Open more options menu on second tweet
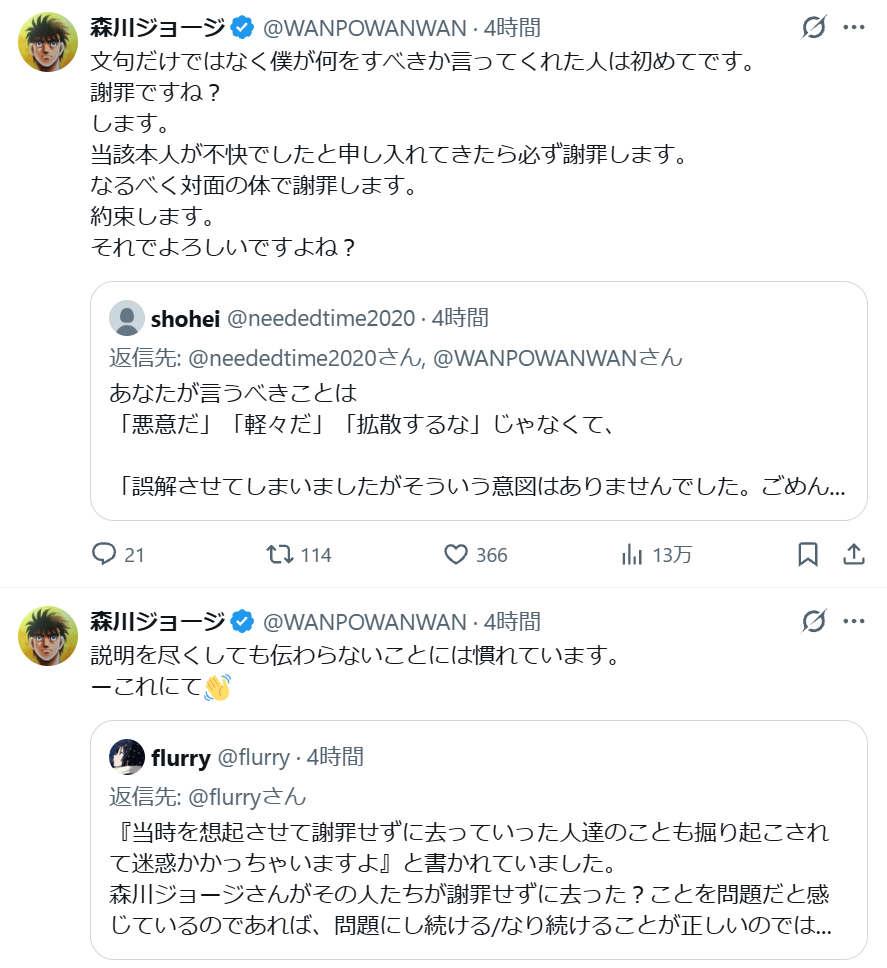This screenshot has height=968, width=887. click(x=853, y=621)
